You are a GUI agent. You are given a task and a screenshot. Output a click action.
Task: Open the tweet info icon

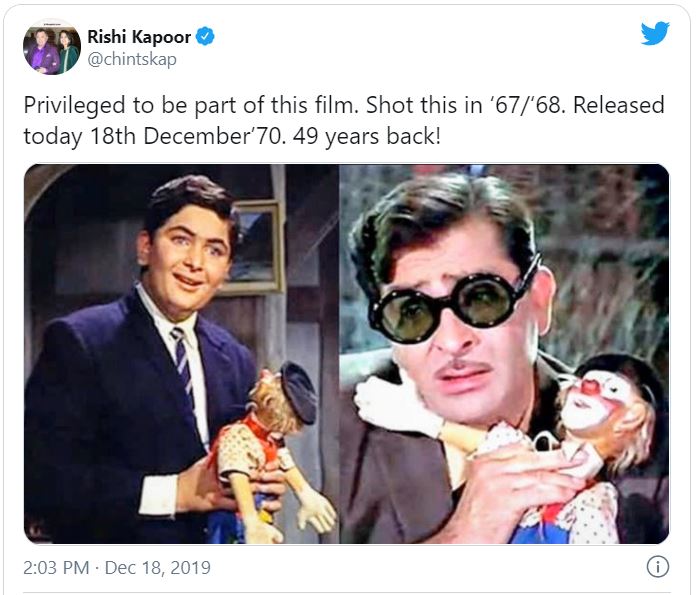(x=657, y=567)
